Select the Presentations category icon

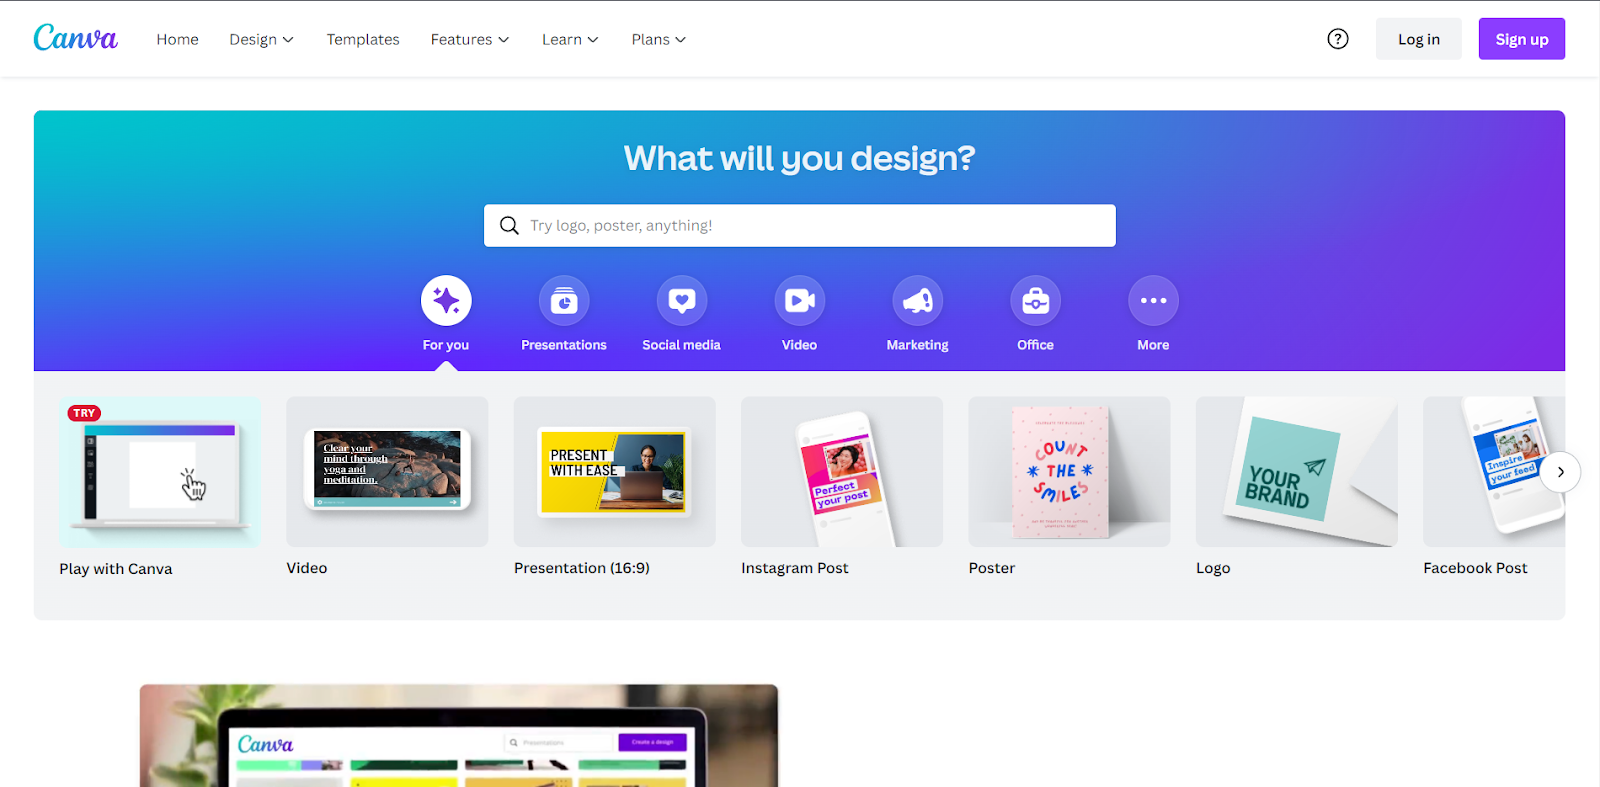tap(564, 300)
